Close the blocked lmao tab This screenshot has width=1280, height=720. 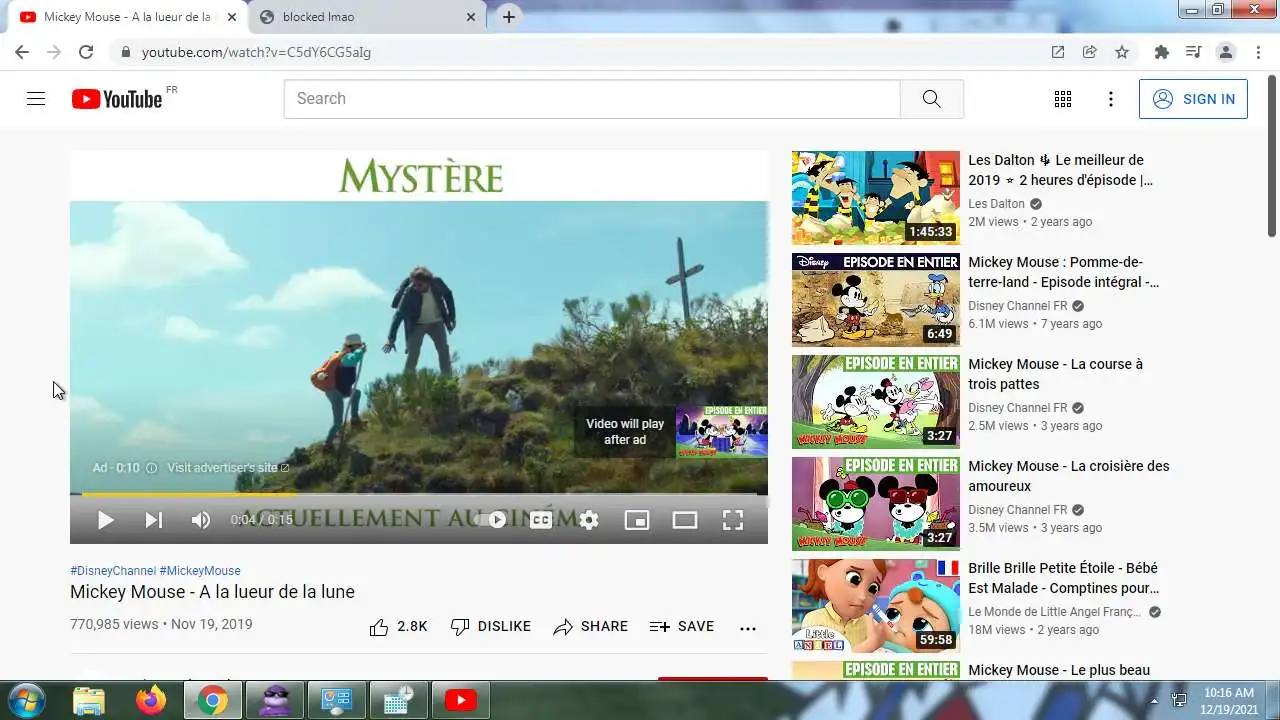click(x=471, y=17)
